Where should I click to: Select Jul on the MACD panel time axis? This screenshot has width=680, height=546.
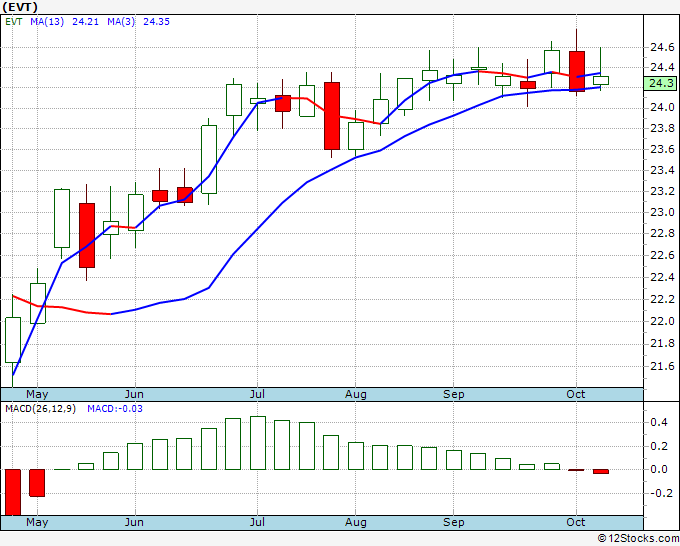click(257, 522)
